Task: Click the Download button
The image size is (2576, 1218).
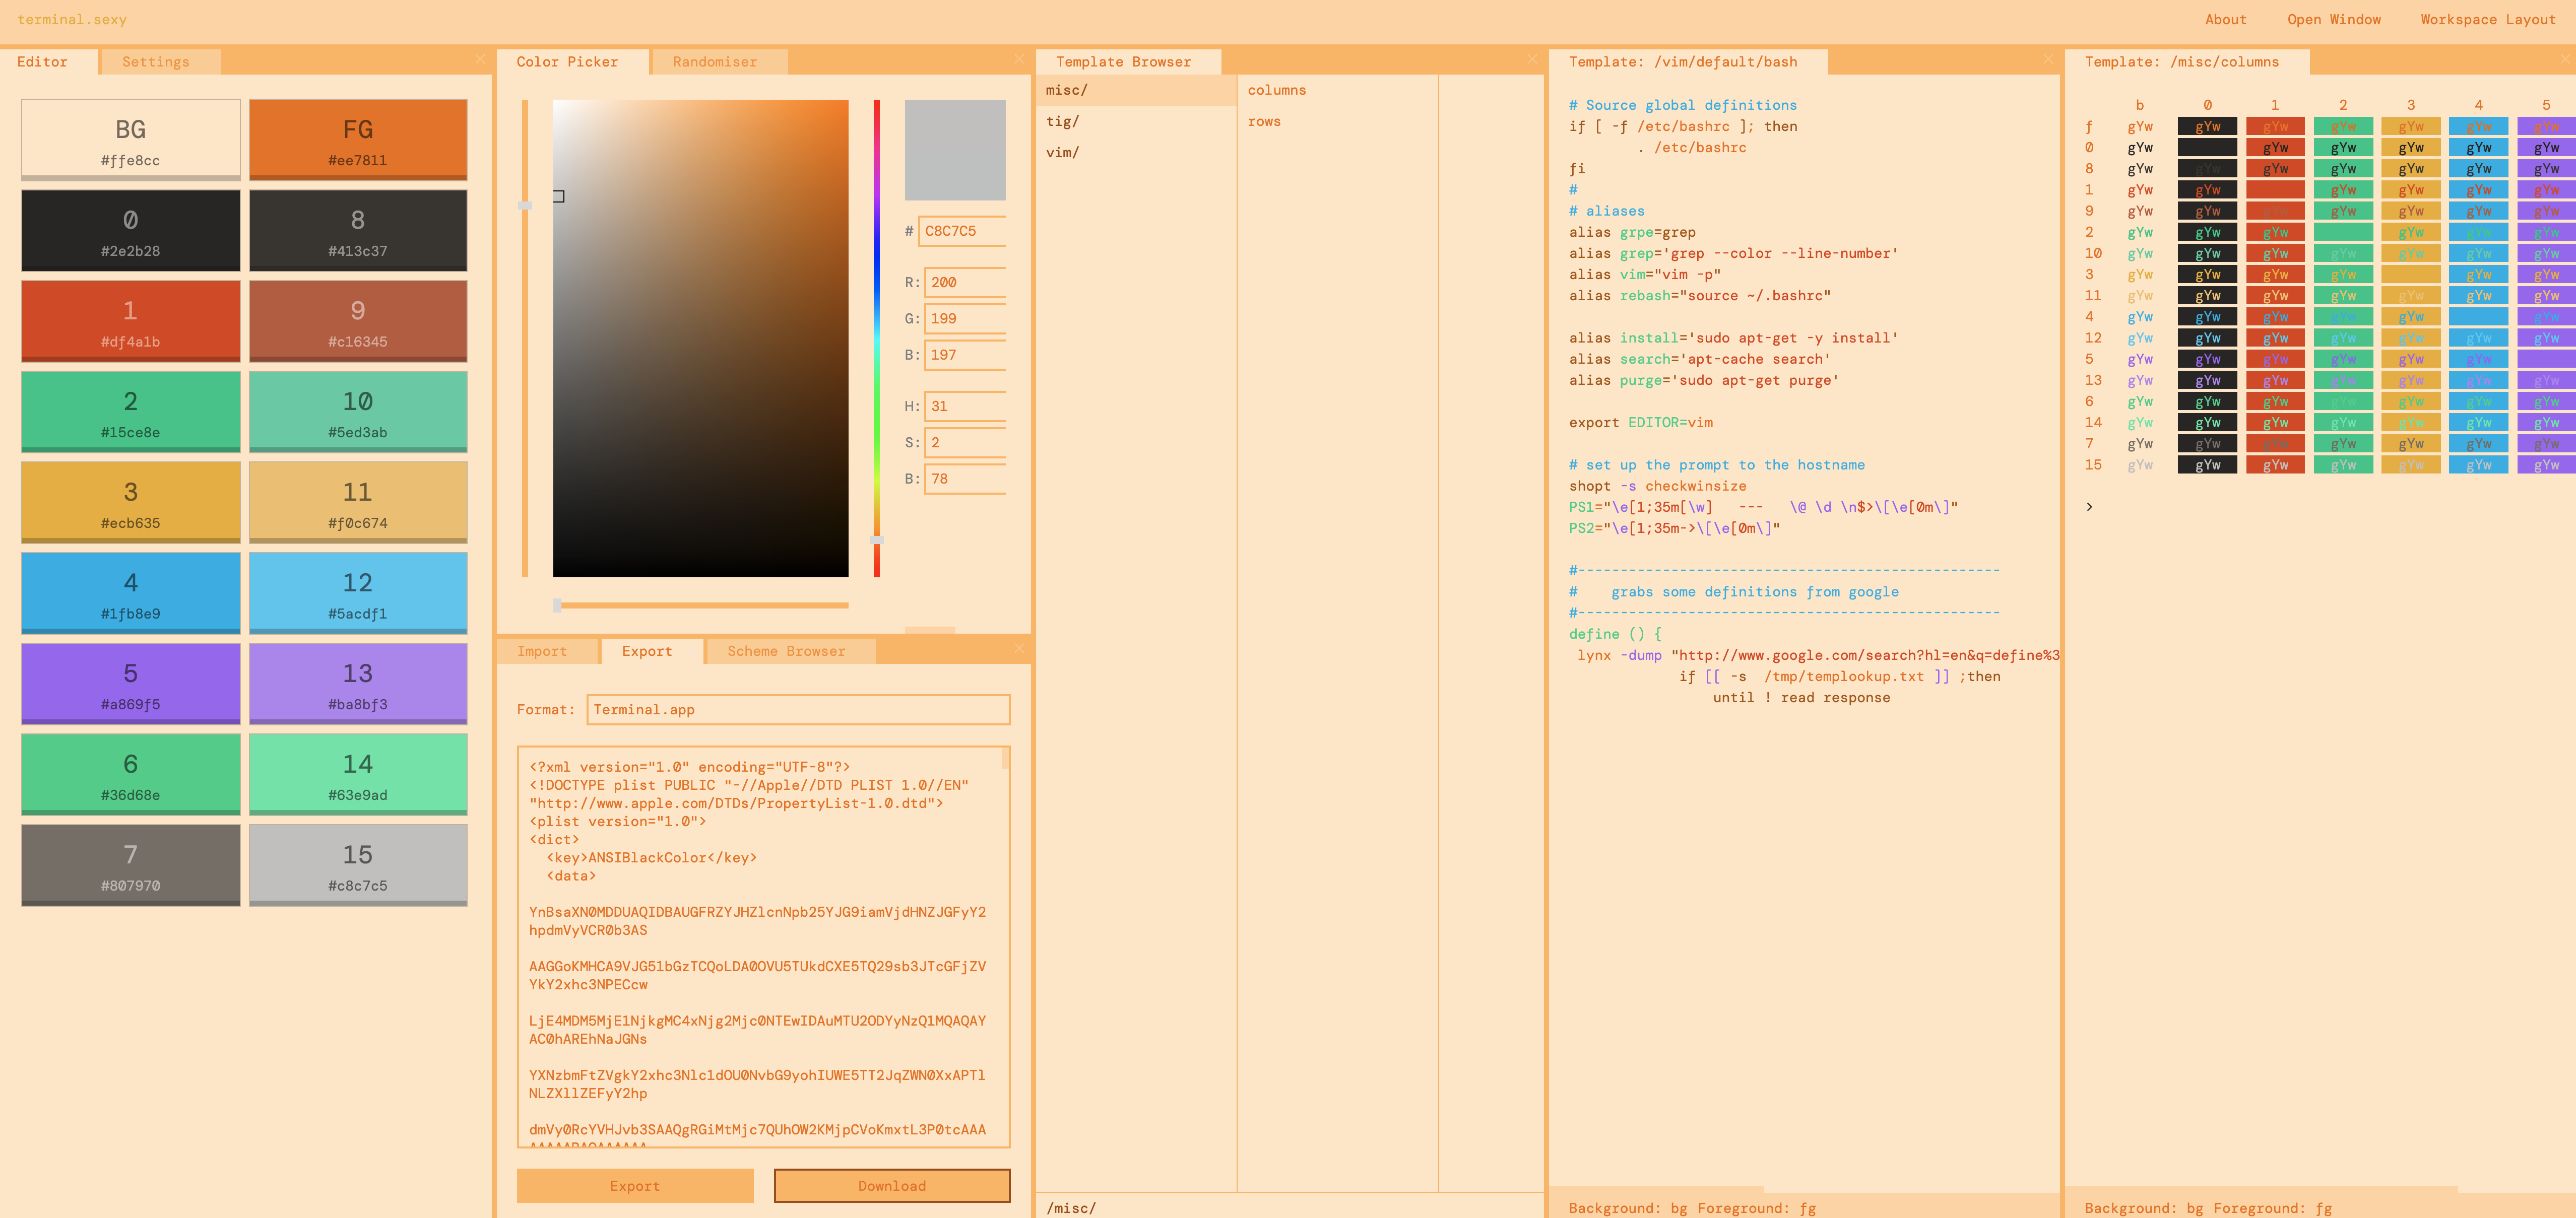Action: pos(891,1185)
